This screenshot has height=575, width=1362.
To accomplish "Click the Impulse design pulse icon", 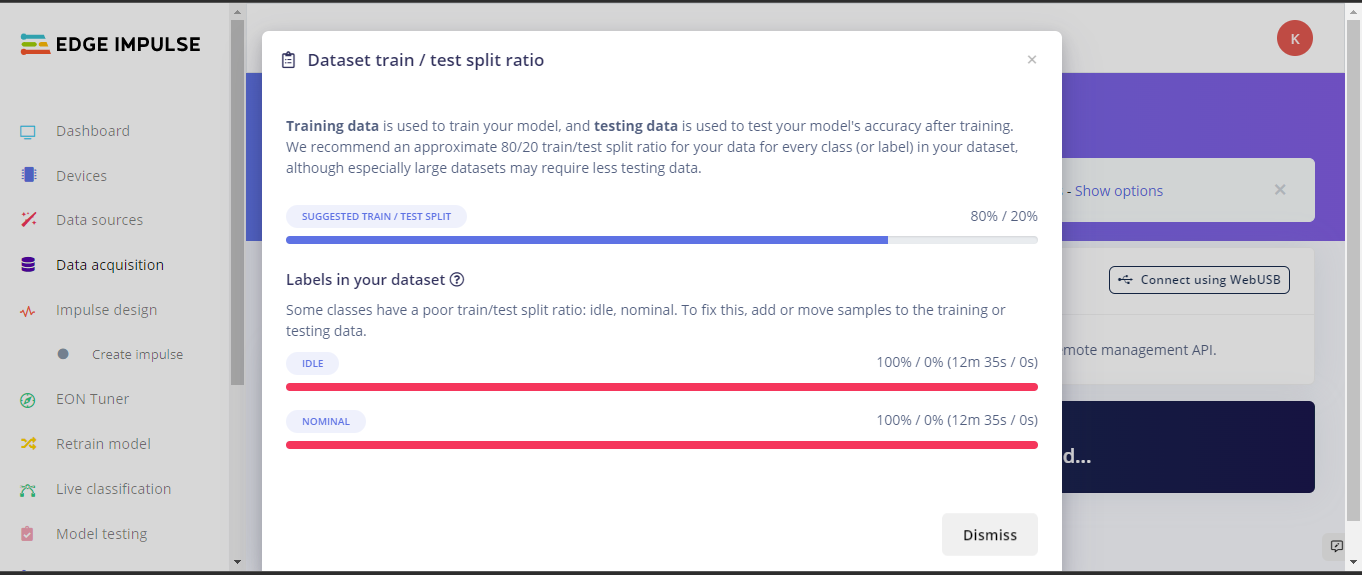I will (x=28, y=310).
